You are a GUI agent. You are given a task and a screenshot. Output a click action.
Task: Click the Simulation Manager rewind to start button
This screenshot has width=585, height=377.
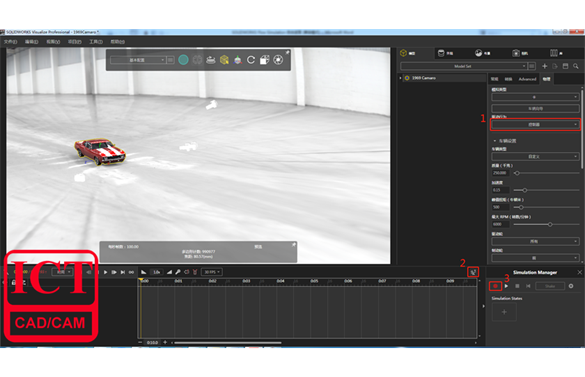528,286
